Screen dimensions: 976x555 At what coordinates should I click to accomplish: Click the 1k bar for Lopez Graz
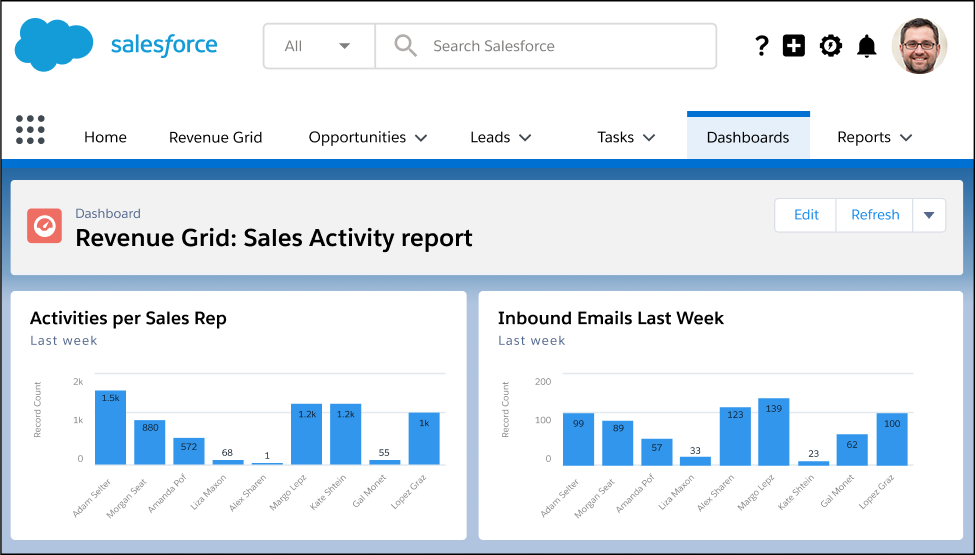(424, 439)
